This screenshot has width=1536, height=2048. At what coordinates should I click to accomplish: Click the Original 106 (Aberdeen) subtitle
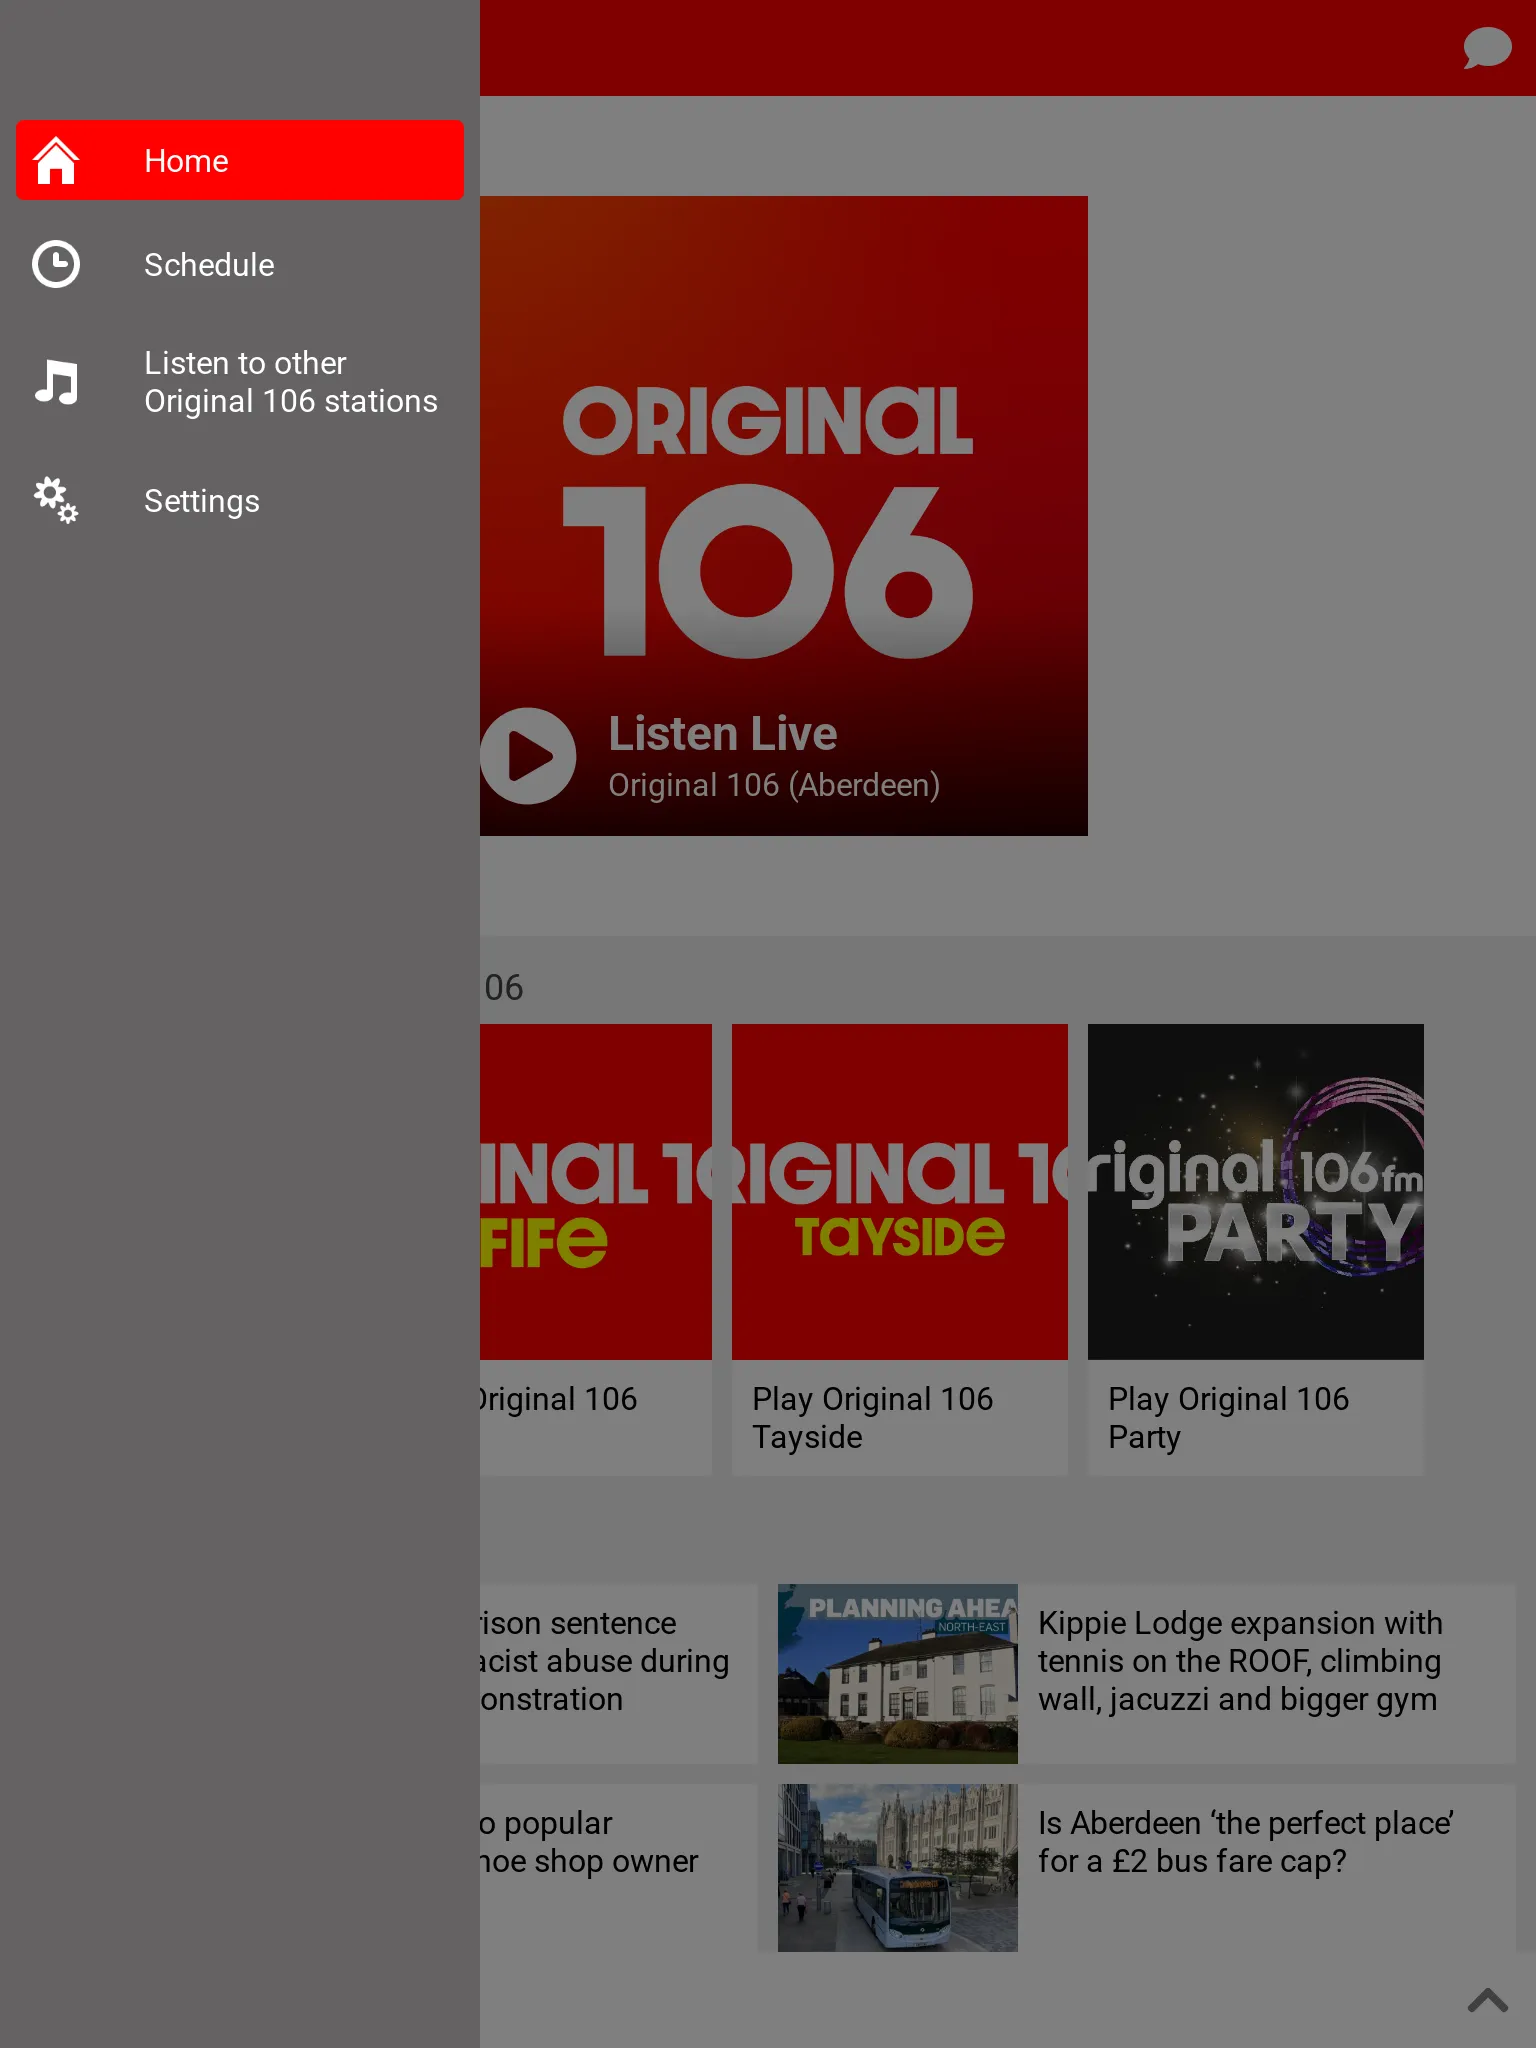(x=774, y=786)
